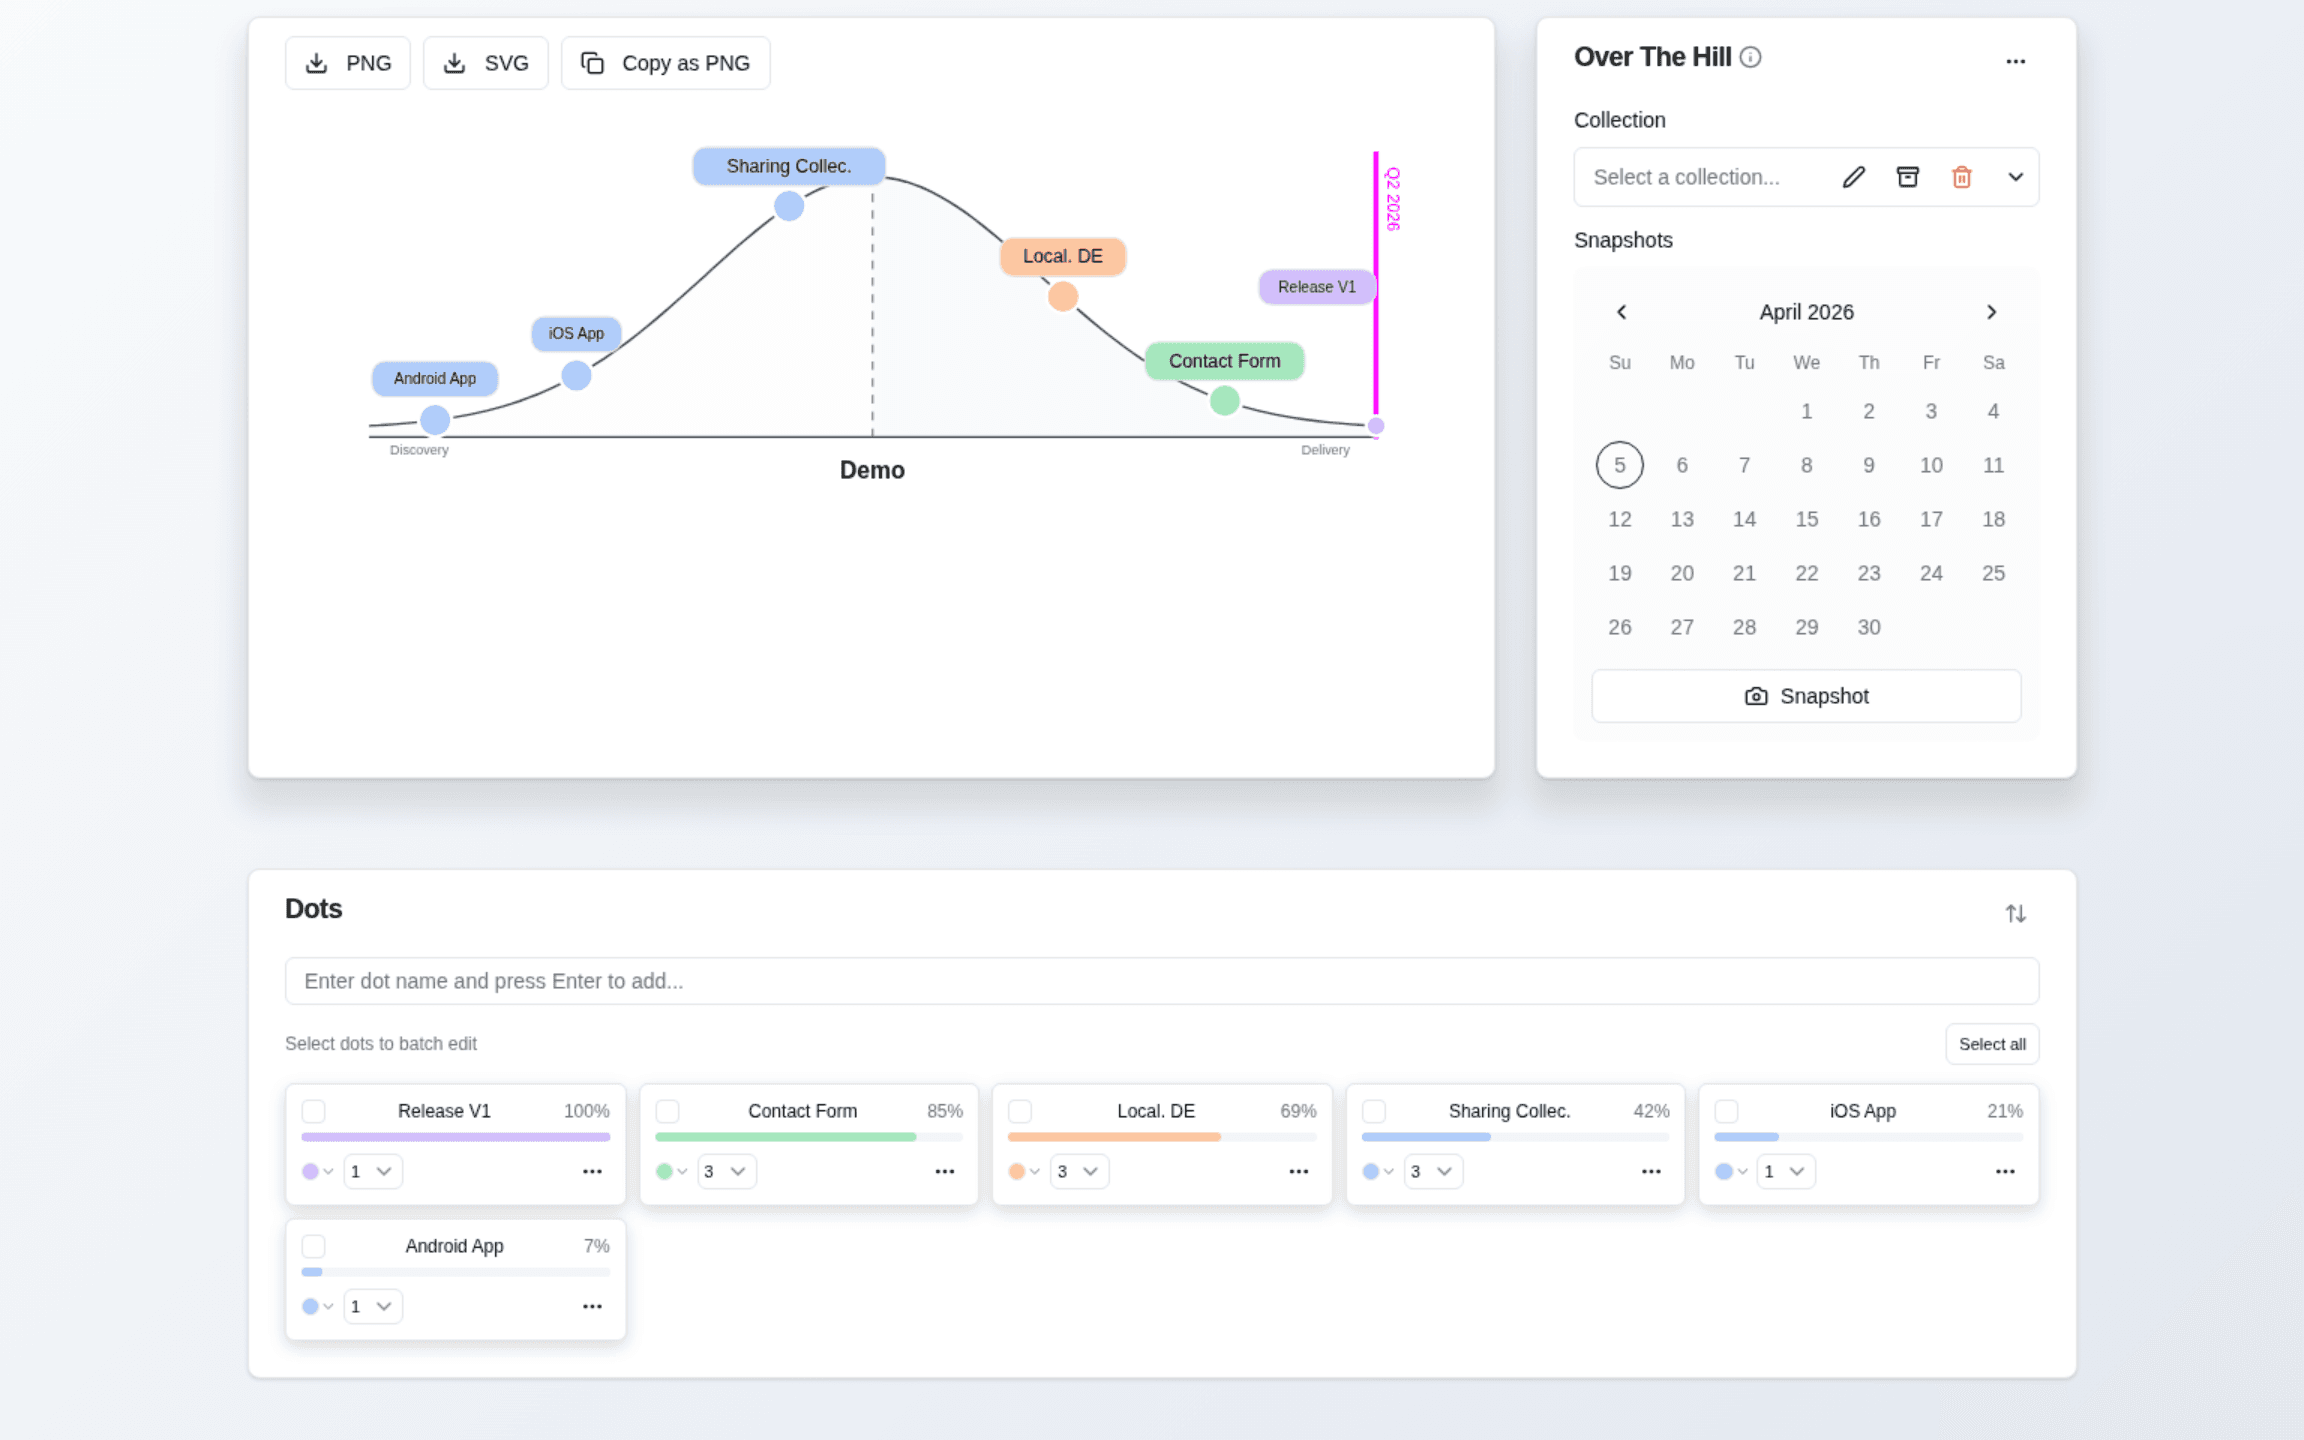Focus the Enter dot name input field

click(x=1162, y=981)
